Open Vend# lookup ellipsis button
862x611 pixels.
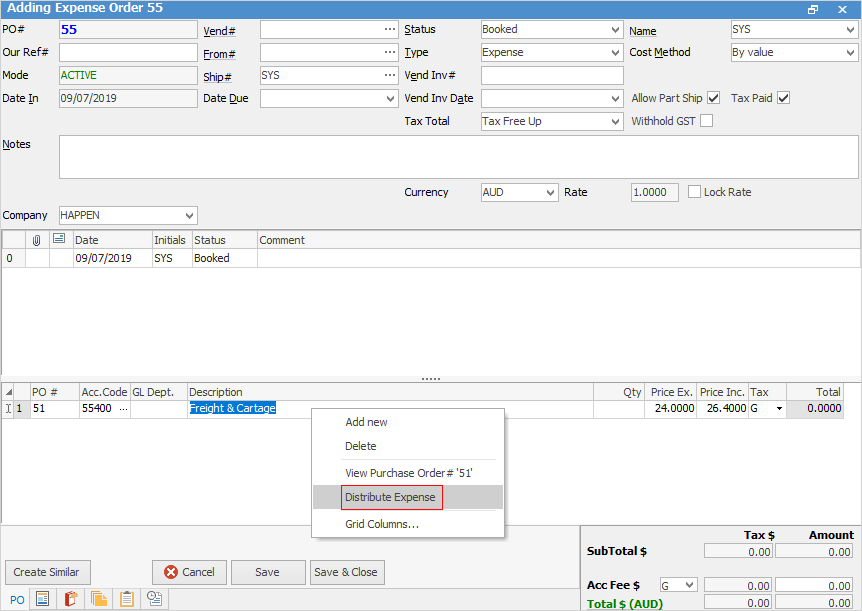pyautogui.click(x=390, y=29)
